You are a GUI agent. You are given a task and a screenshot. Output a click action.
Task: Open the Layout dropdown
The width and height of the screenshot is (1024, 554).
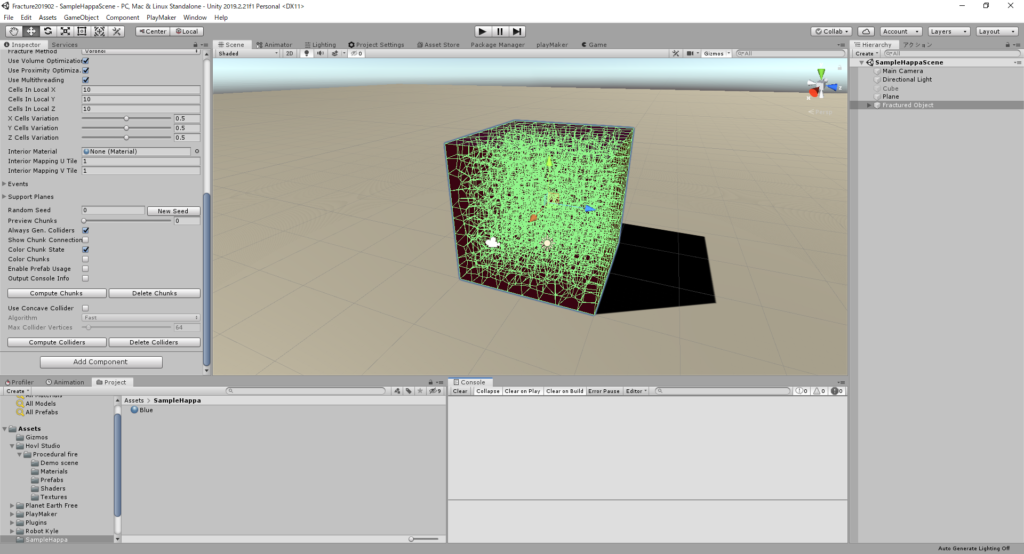997,31
